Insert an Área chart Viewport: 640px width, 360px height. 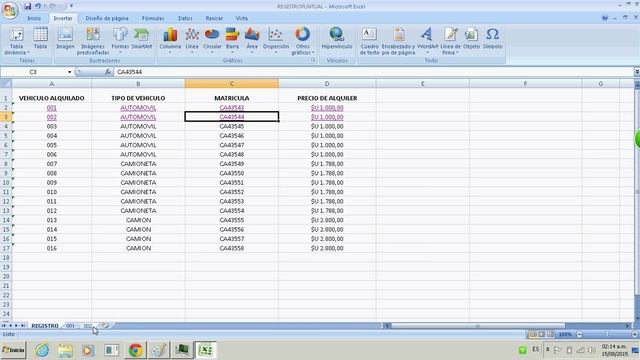click(x=252, y=41)
